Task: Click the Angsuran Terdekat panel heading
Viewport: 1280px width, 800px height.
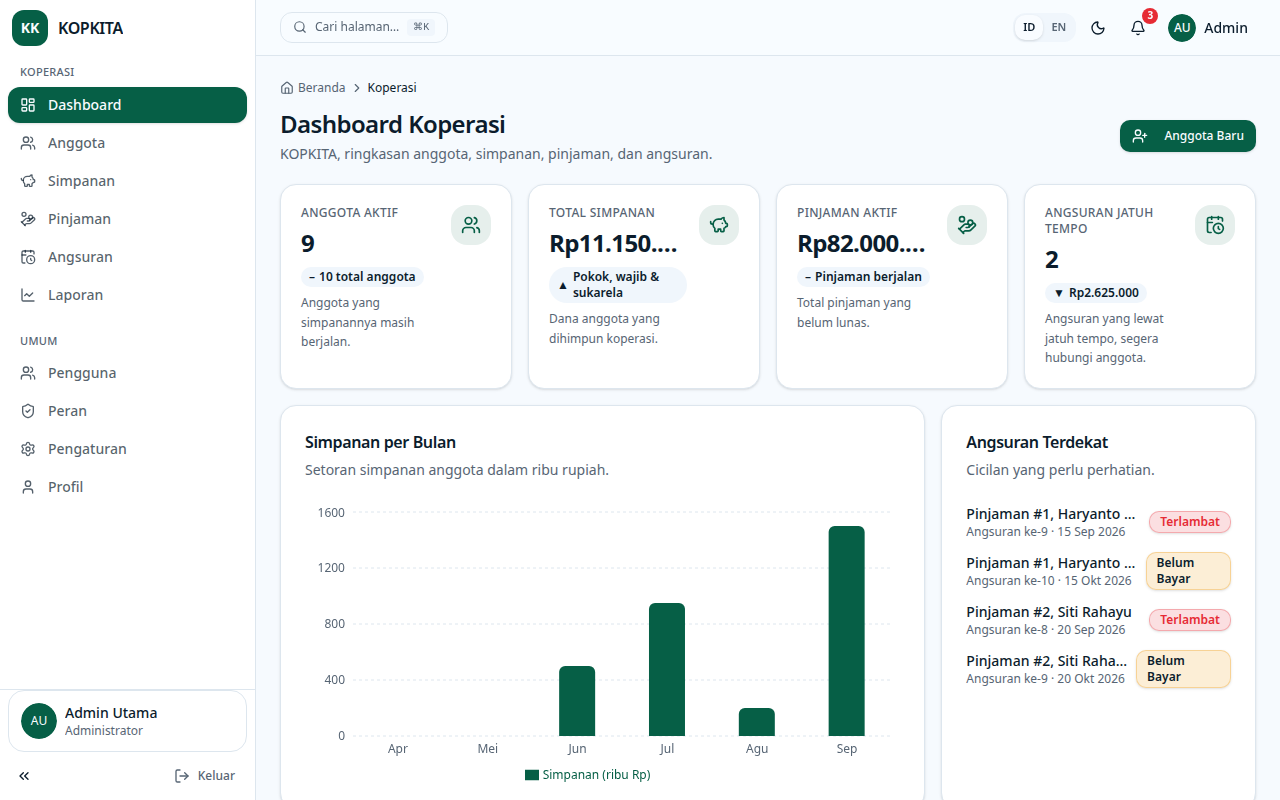Action: pyautogui.click(x=1037, y=442)
